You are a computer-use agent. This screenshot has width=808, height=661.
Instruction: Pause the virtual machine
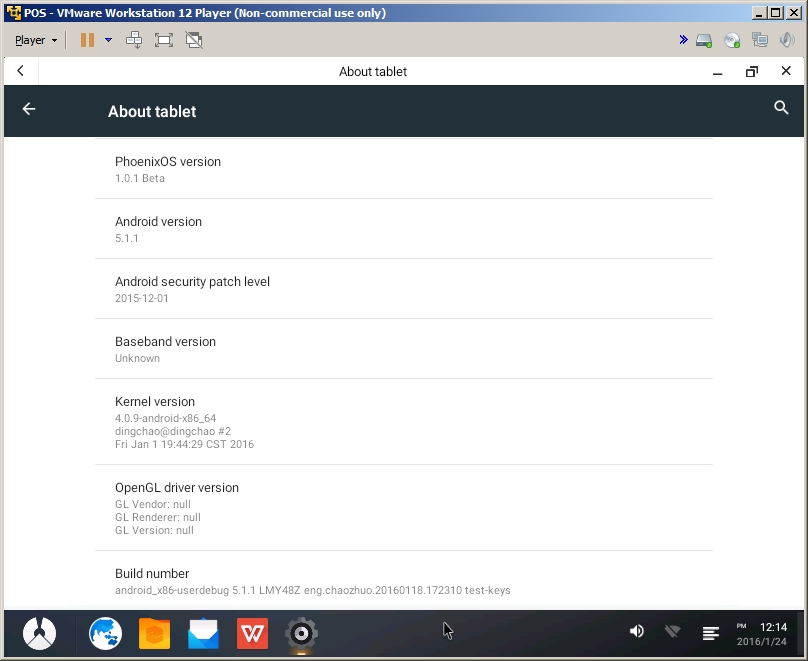(87, 40)
